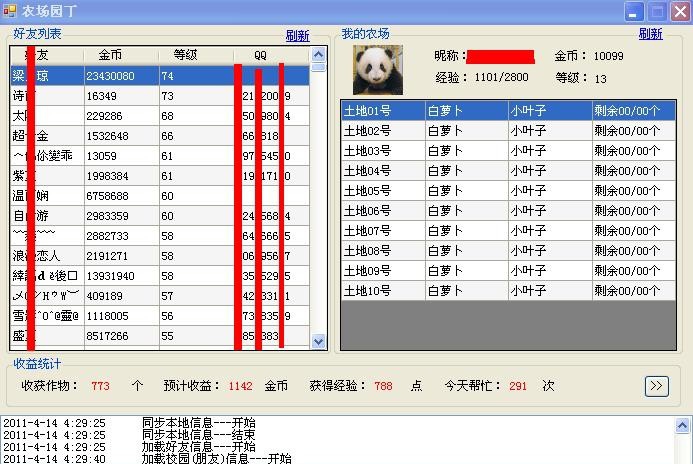Screen dimensions: 693x464
Task: Select friend row with 16349 coins
Action: (160, 96)
